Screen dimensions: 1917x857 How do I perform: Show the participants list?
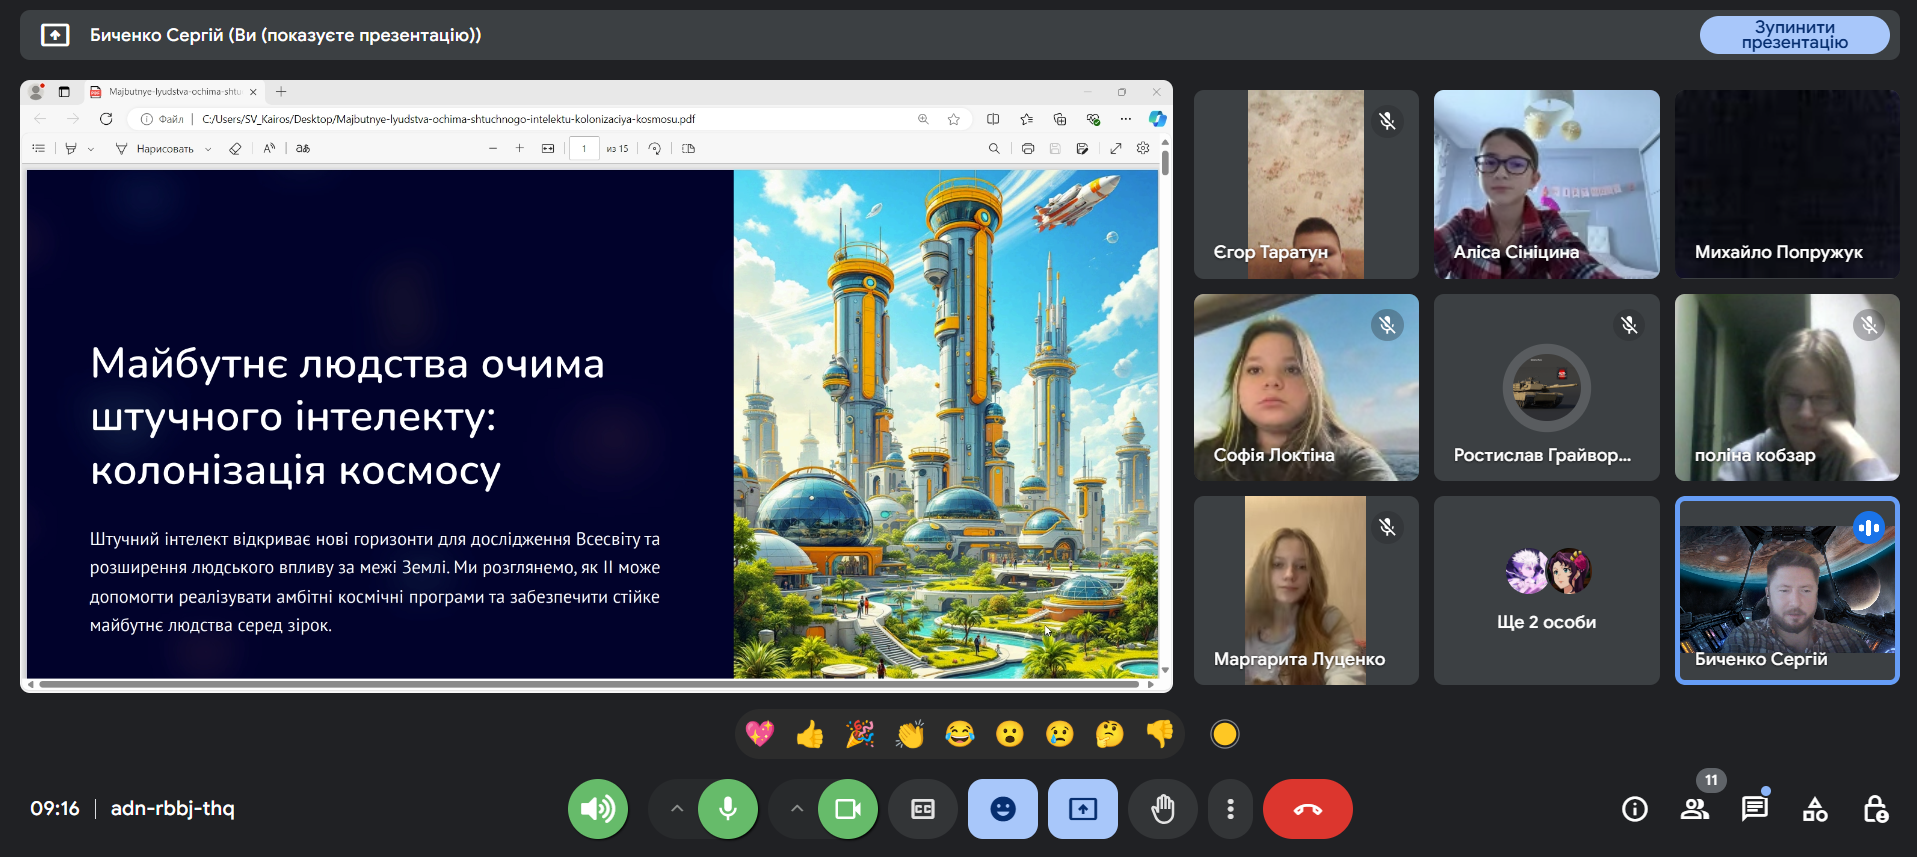click(1695, 809)
